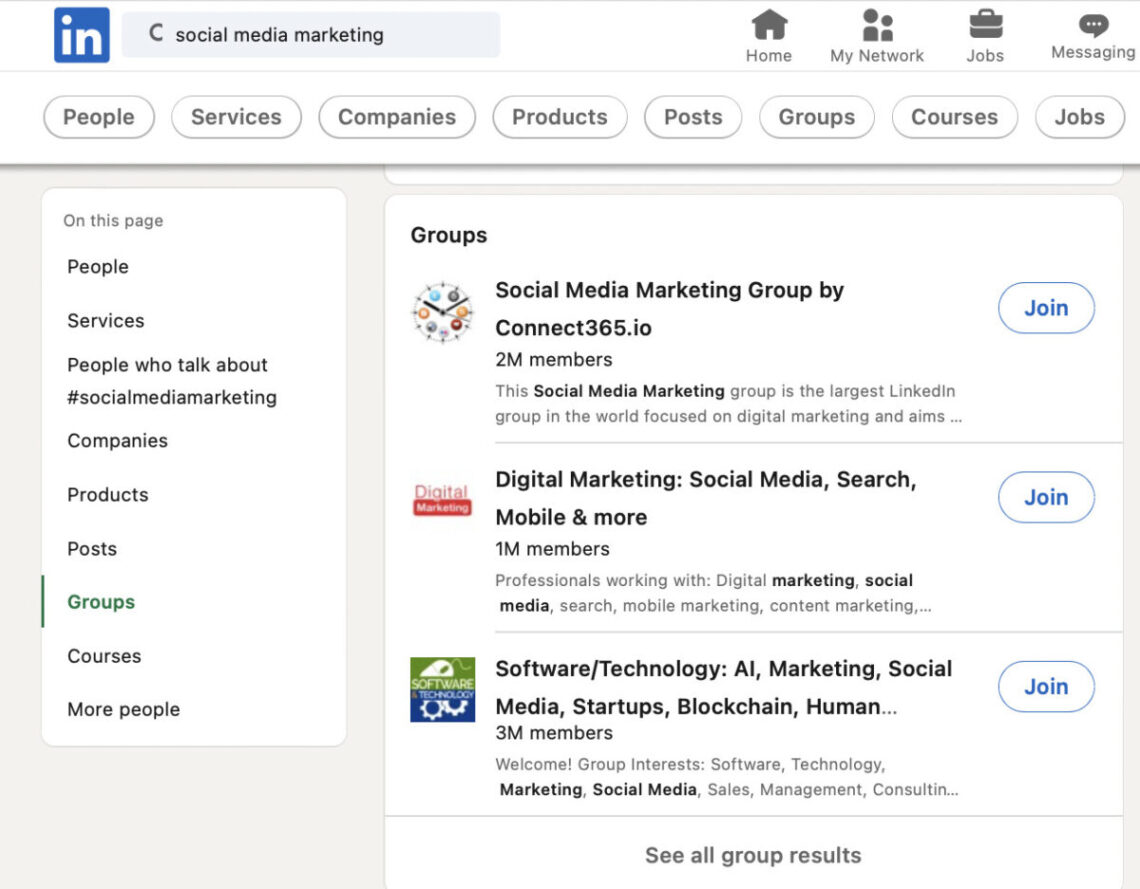The image size is (1140, 889).
Task: Select Groups in the On this page sidebar
Action: (100, 602)
